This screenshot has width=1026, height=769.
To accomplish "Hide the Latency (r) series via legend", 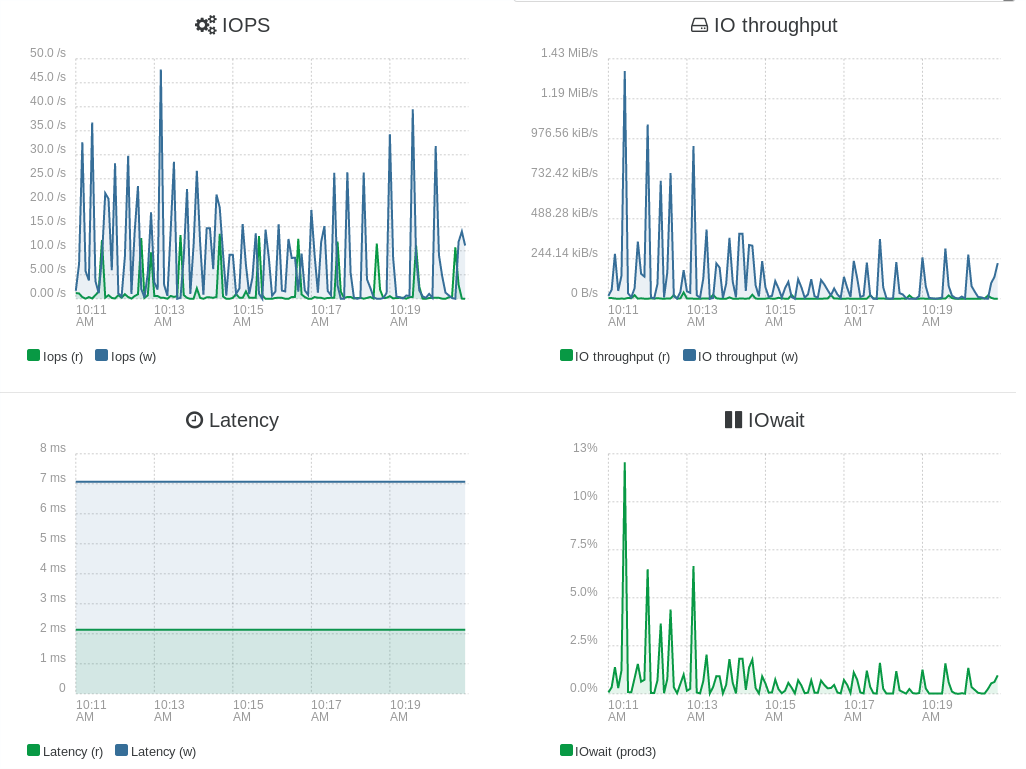I will pyautogui.click(x=65, y=751).
